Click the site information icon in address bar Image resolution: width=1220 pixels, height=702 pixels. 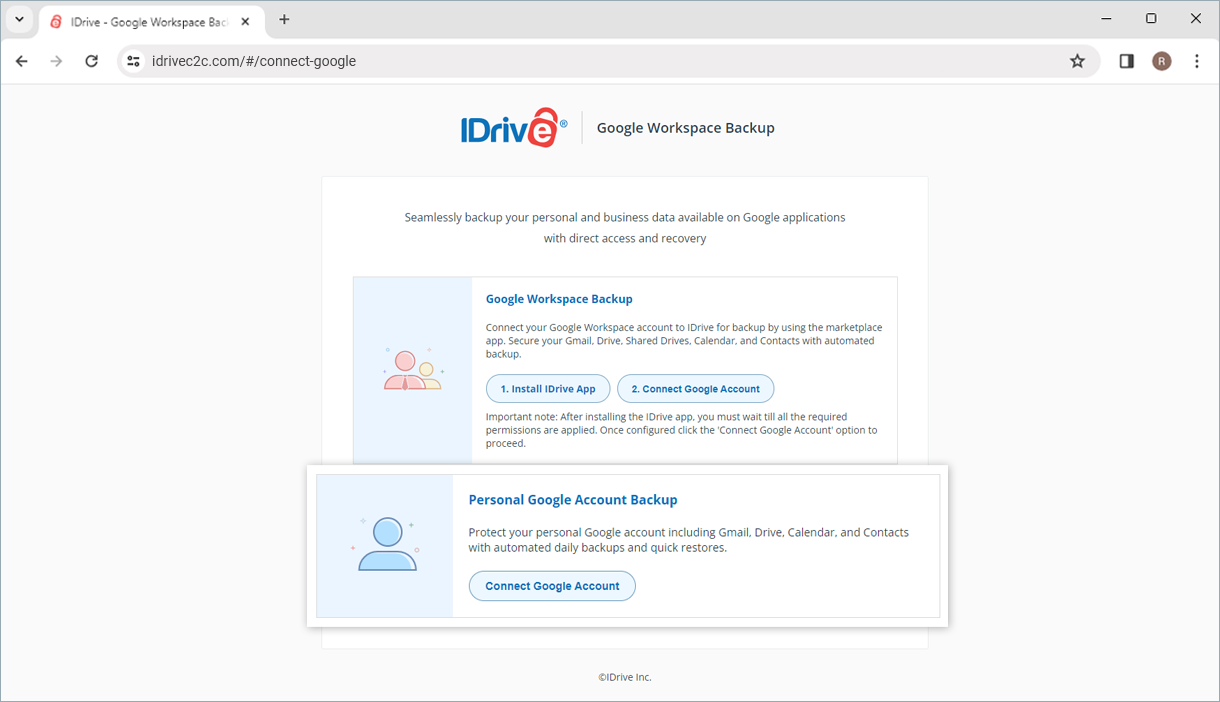pos(134,61)
